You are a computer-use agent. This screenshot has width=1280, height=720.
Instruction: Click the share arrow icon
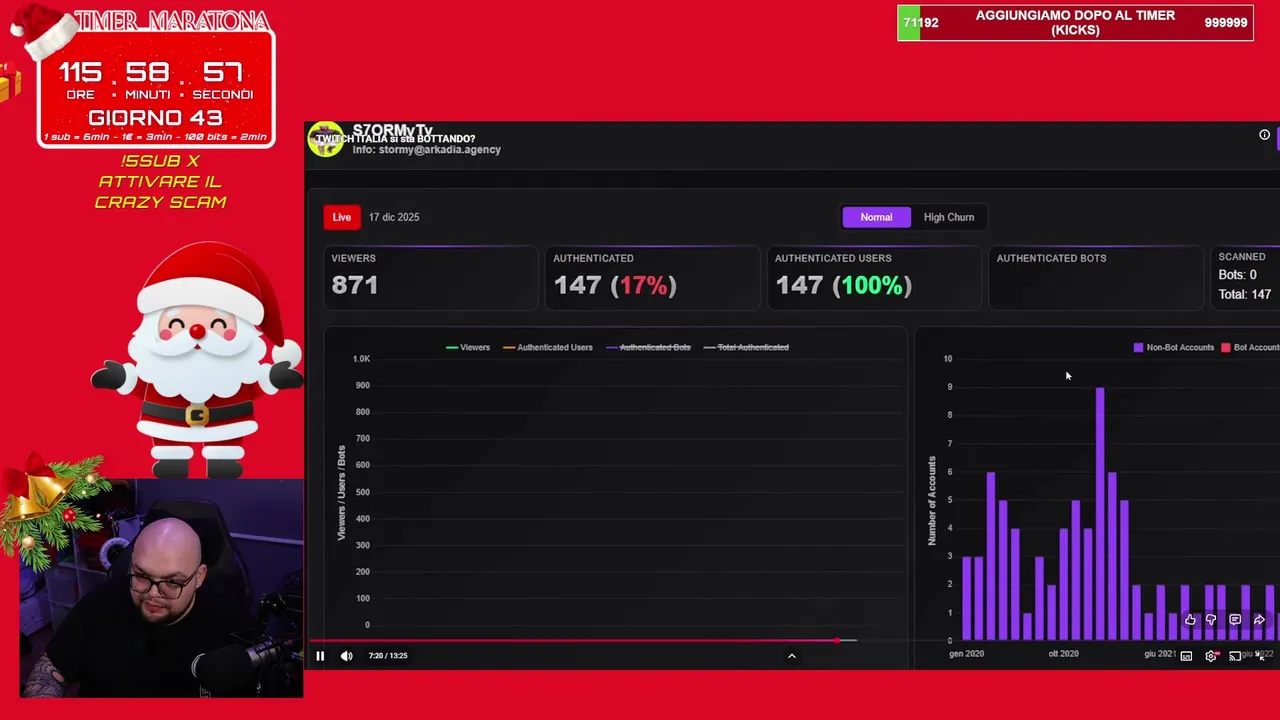(x=1259, y=620)
